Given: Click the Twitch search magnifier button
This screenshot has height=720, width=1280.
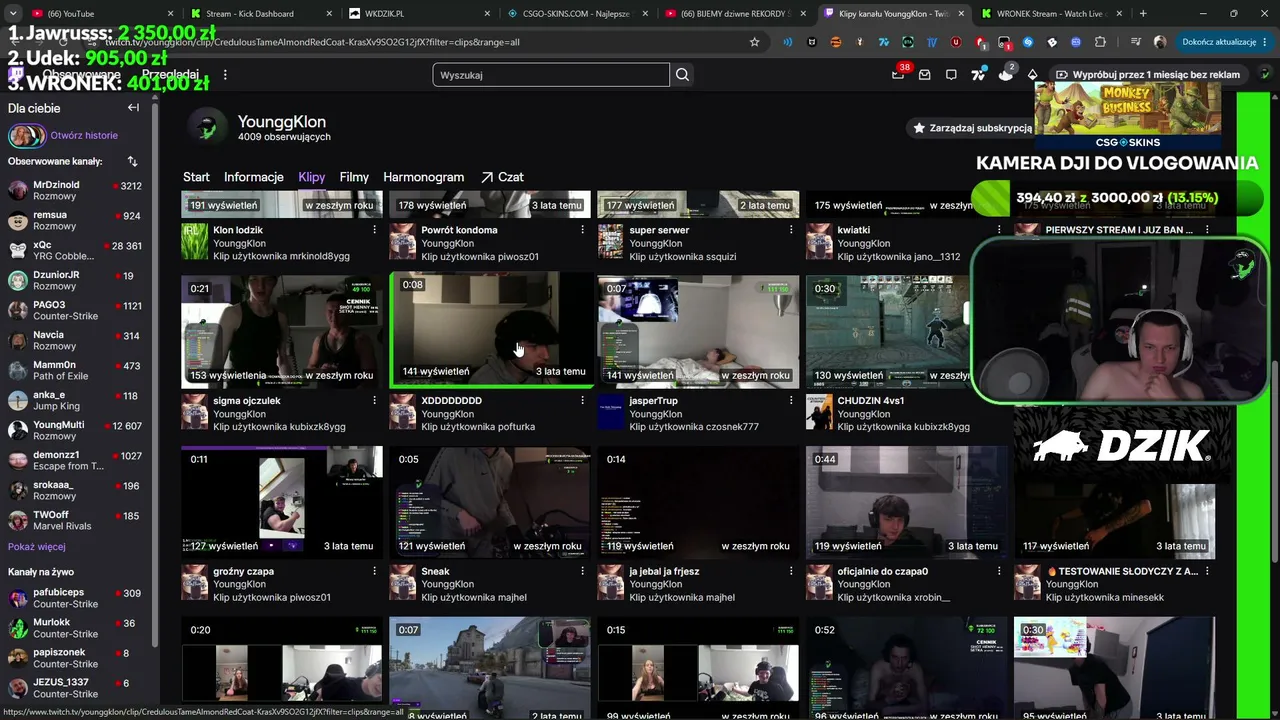Looking at the screenshot, I should pos(682,75).
